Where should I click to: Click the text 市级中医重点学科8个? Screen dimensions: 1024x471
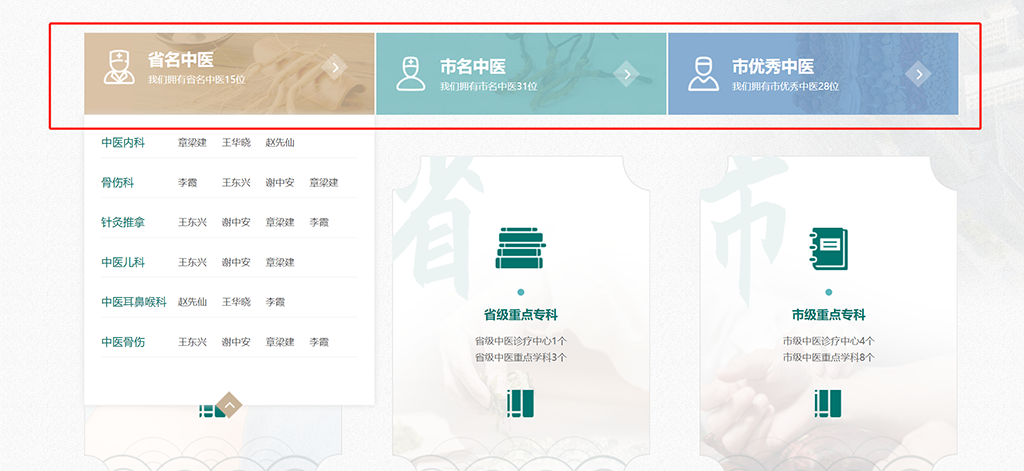828,357
